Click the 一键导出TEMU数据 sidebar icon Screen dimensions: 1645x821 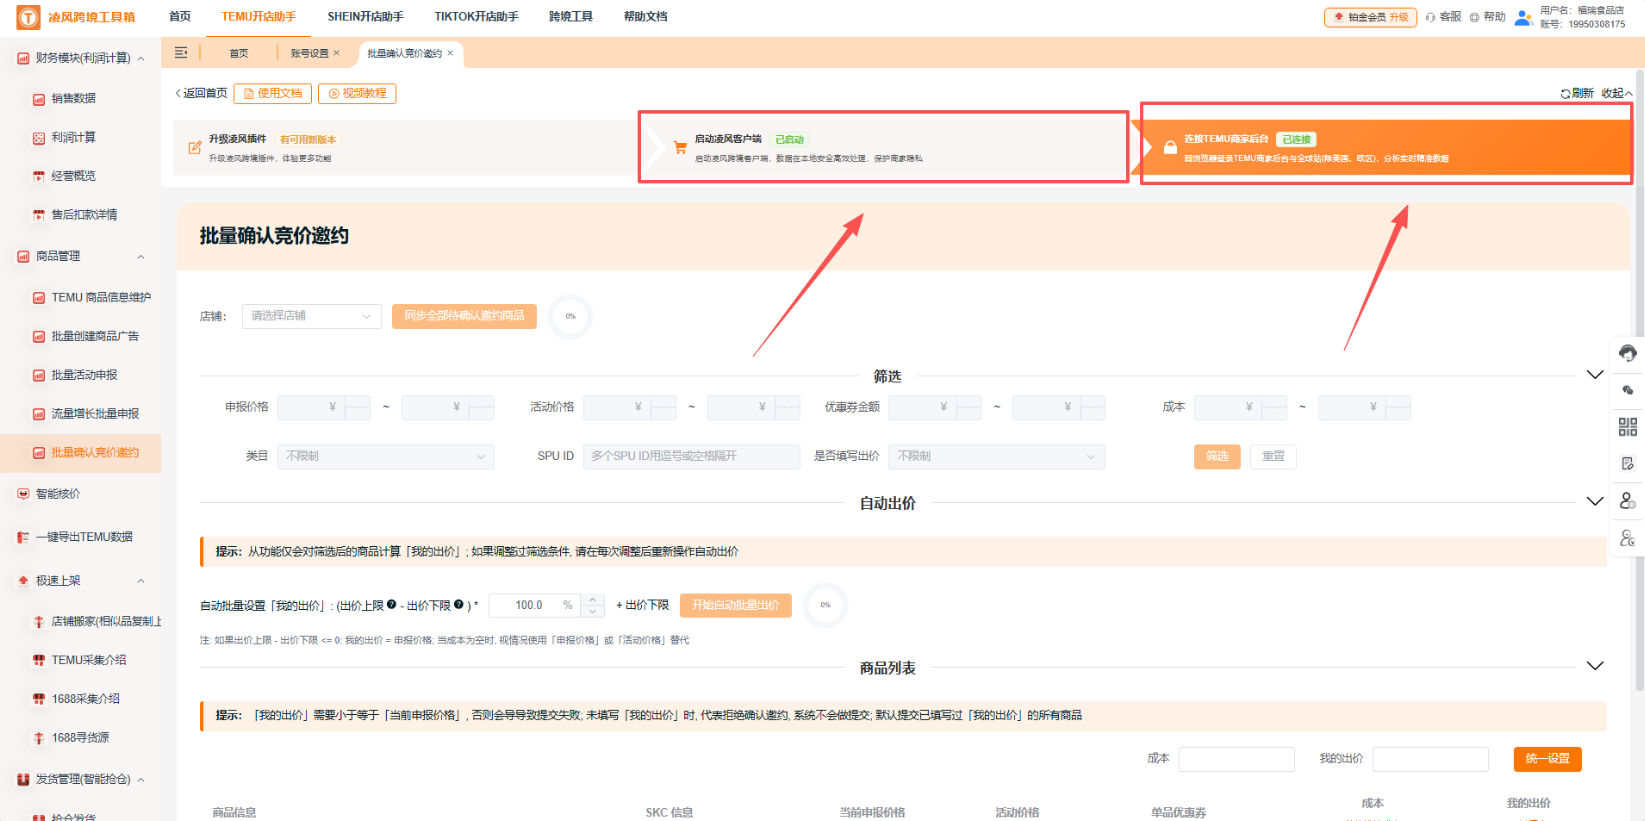point(23,537)
